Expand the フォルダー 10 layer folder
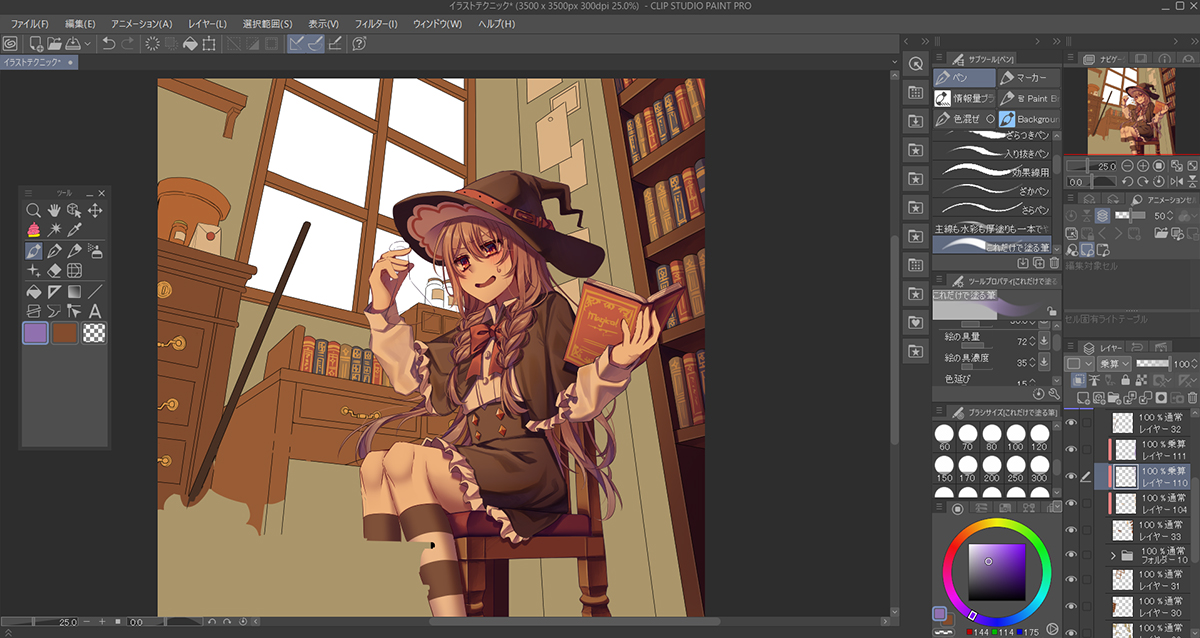The image size is (1200, 638). pyautogui.click(x=1114, y=555)
